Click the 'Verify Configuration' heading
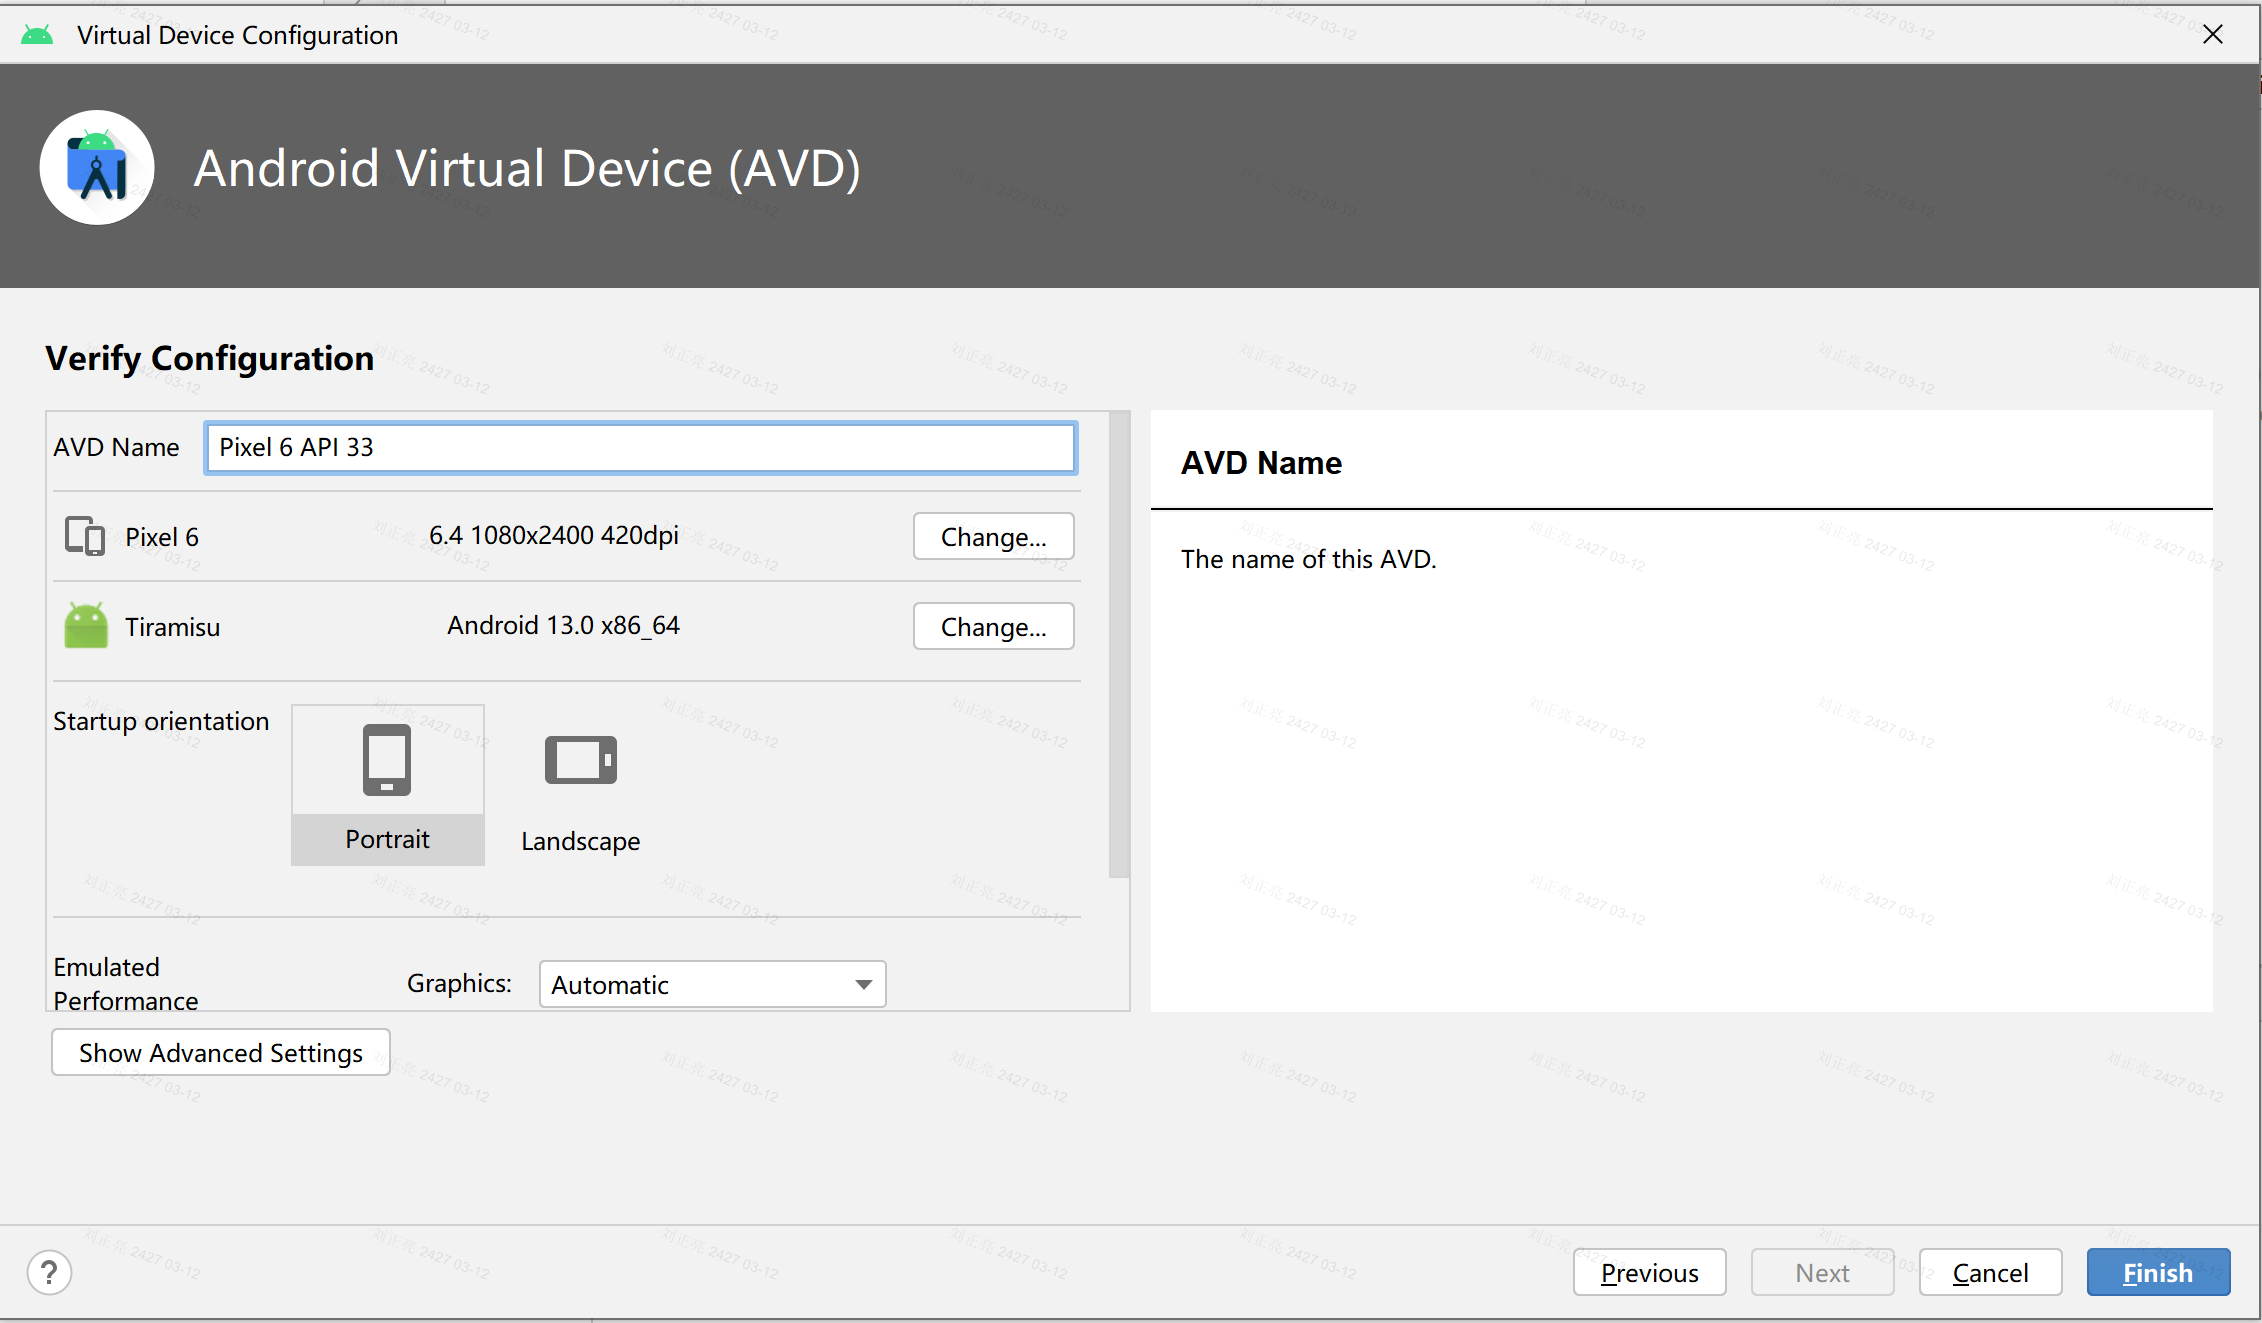2262x1323 pixels. pyautogui.click(x=210, y=358)
